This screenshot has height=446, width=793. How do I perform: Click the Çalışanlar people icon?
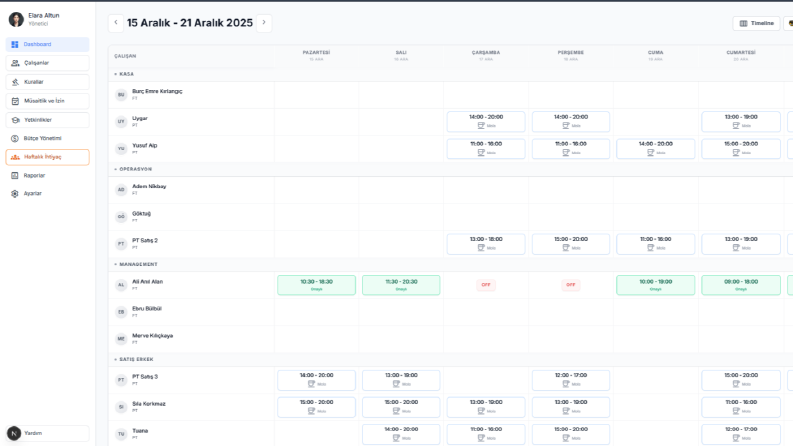click(15, 63)
